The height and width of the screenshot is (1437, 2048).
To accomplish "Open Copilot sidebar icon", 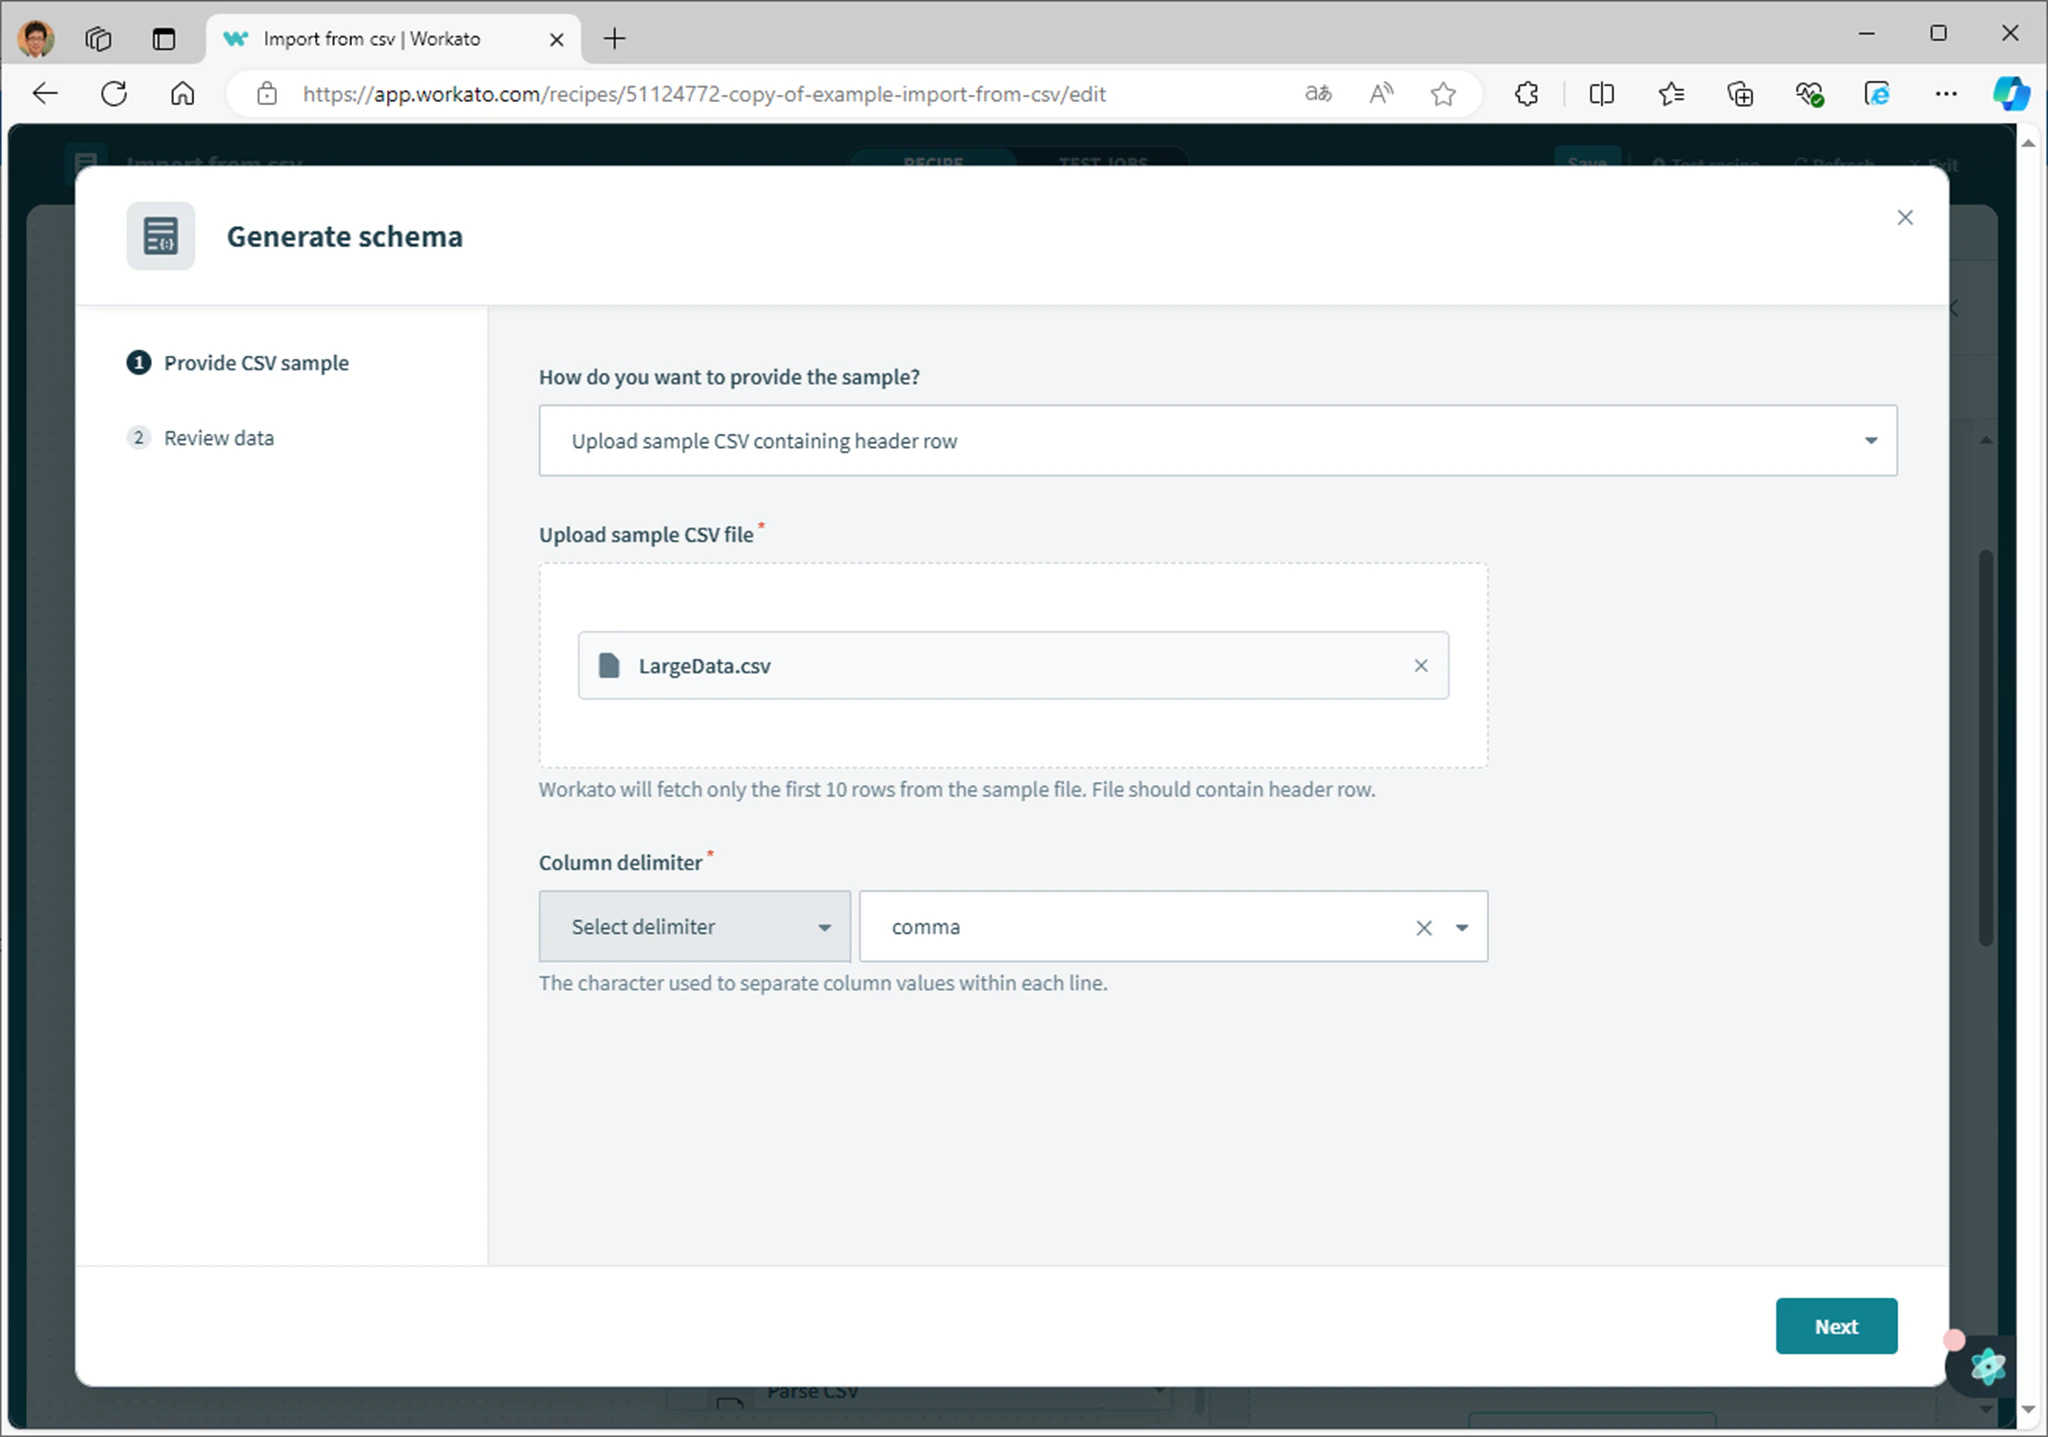I will point(2011,94).
